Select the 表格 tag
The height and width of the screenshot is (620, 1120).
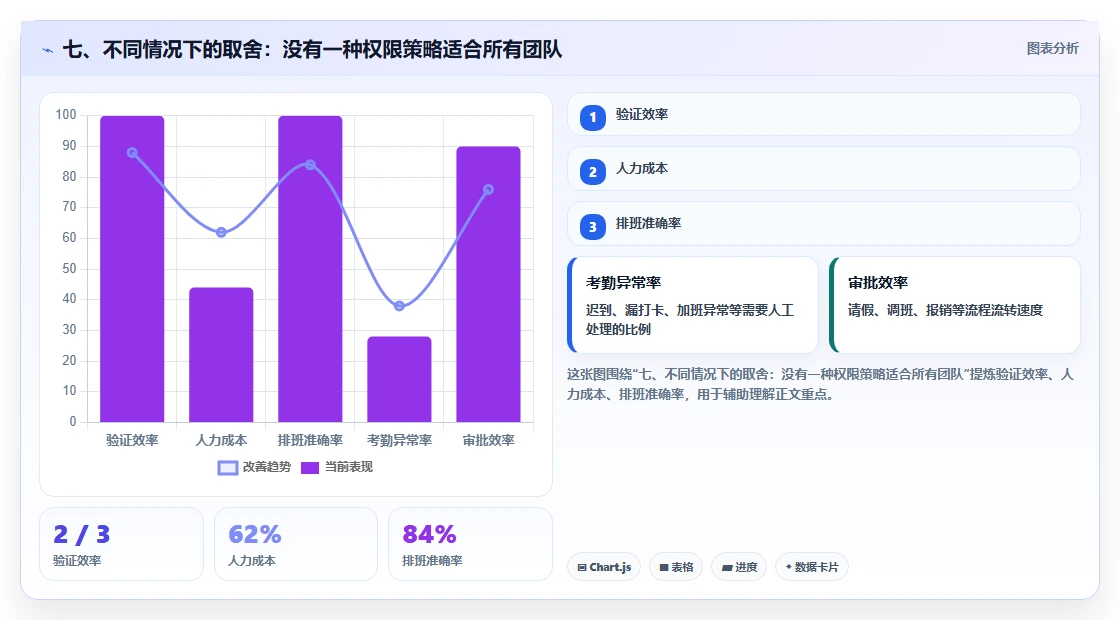676,567
